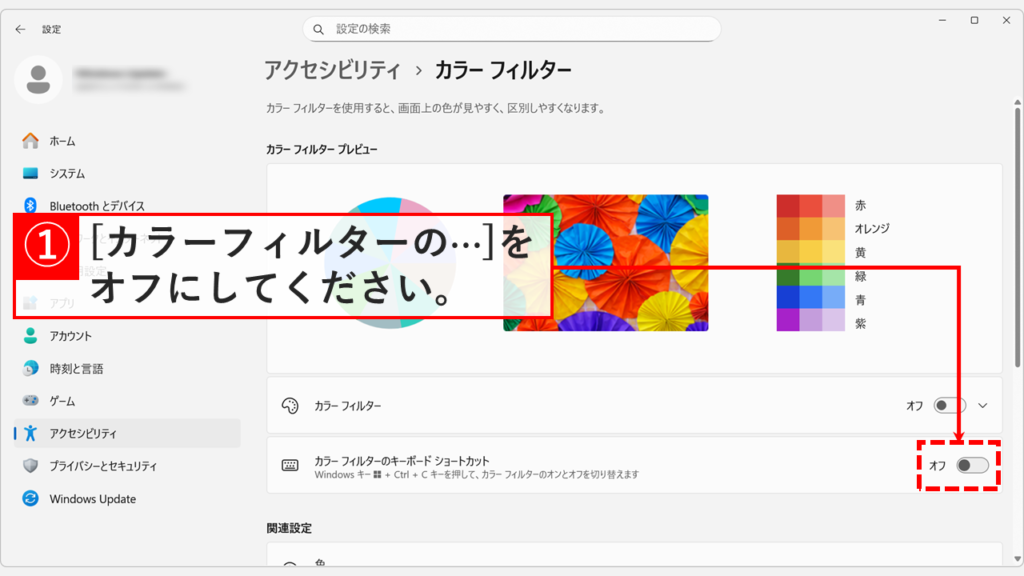1024x576 pixels.
Task: Click the Bluetooth とデバイス icon
Action: (31, 205)
